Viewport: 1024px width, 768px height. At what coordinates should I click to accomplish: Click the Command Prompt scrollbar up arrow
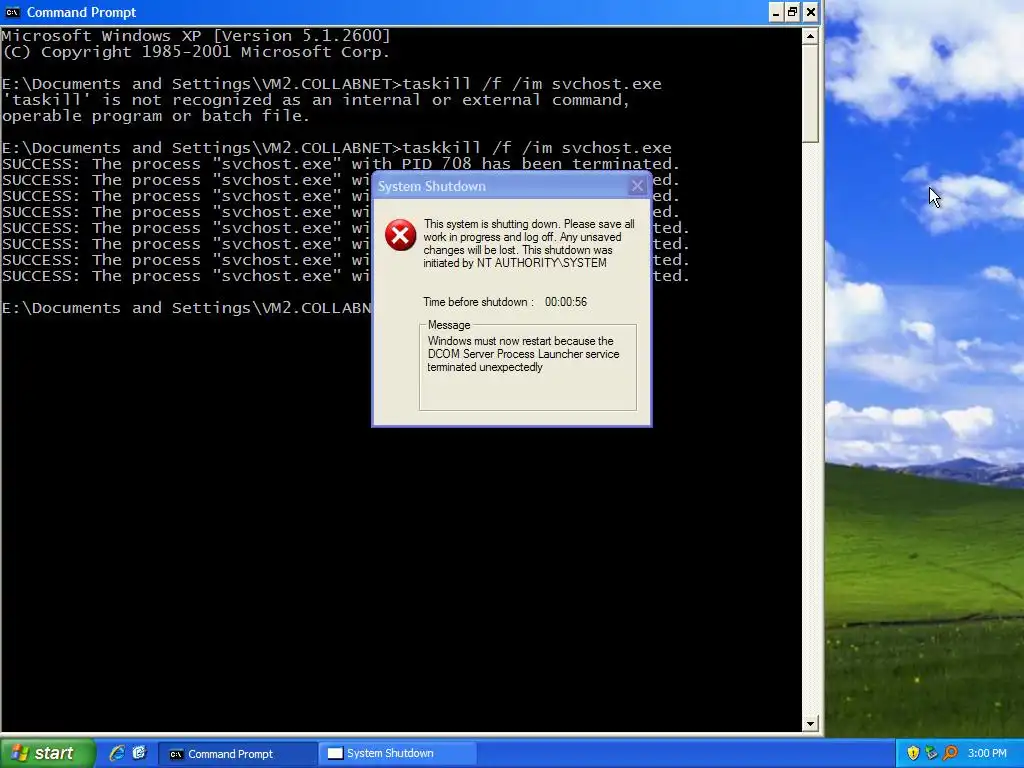tap(810, 36)
